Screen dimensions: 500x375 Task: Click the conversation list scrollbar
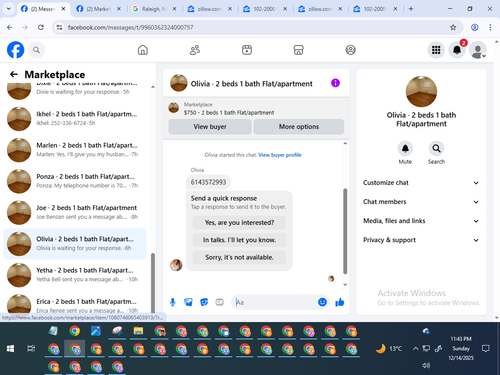click(153, 283)
